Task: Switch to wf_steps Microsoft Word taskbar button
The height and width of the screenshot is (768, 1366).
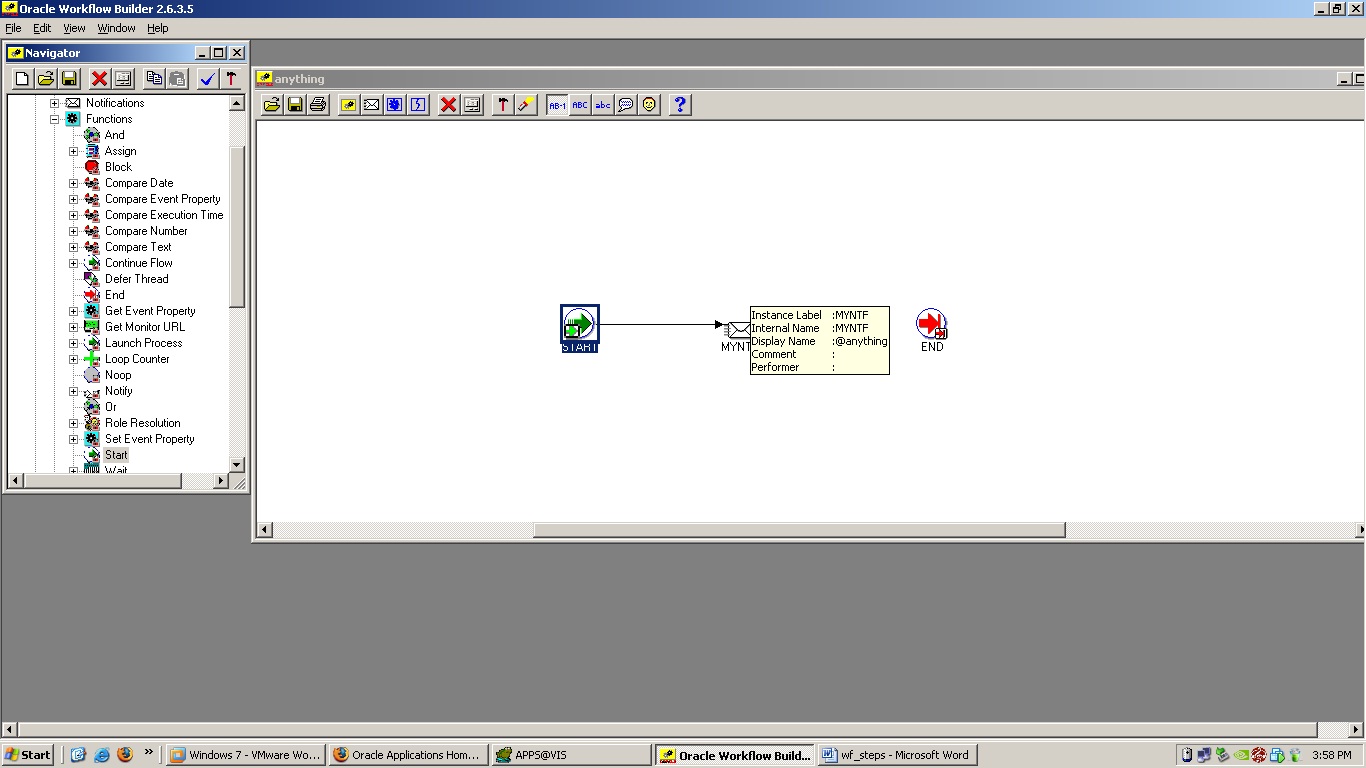Action: pos(896,755)
